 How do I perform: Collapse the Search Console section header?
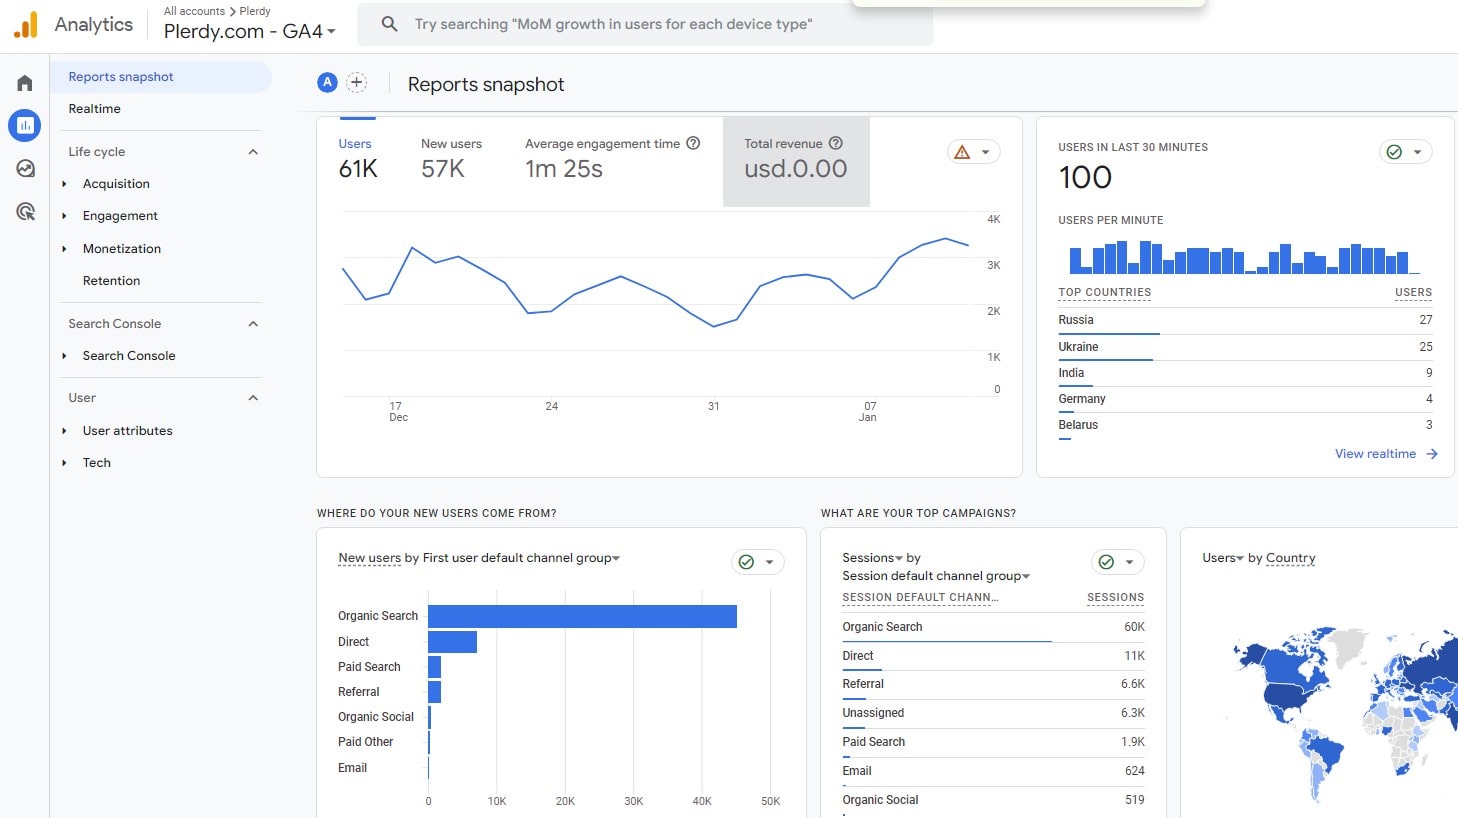tap(253, 324)
